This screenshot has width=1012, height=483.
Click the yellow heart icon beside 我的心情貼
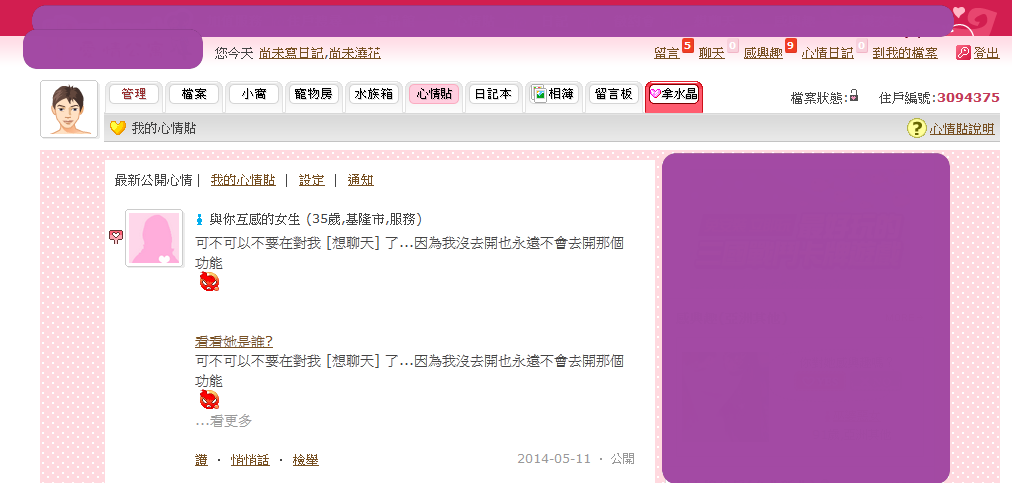(117, 128)
